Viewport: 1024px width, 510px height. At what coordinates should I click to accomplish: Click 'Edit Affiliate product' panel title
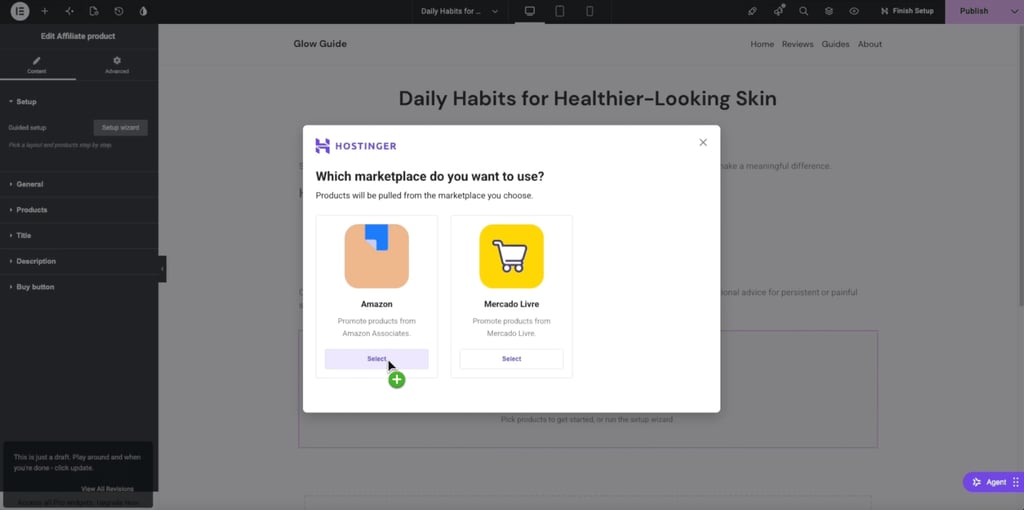(x=78, y=36)
